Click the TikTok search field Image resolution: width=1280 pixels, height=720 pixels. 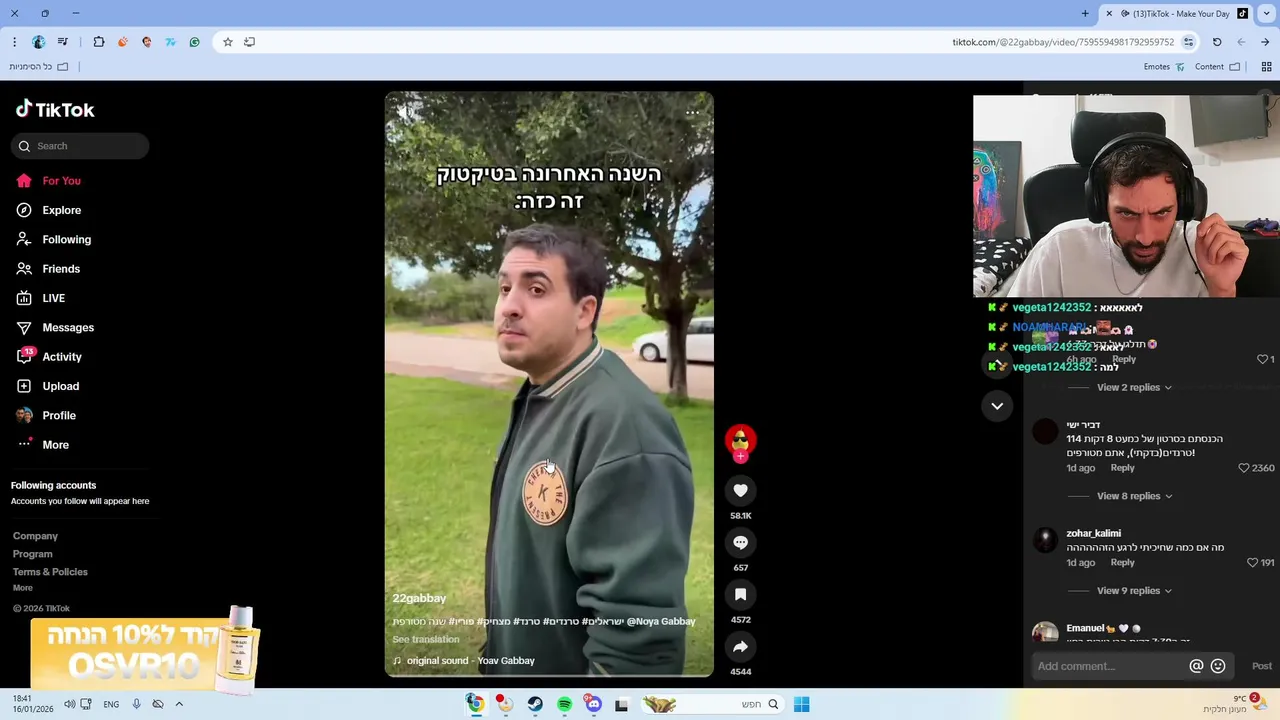[80, 146]
